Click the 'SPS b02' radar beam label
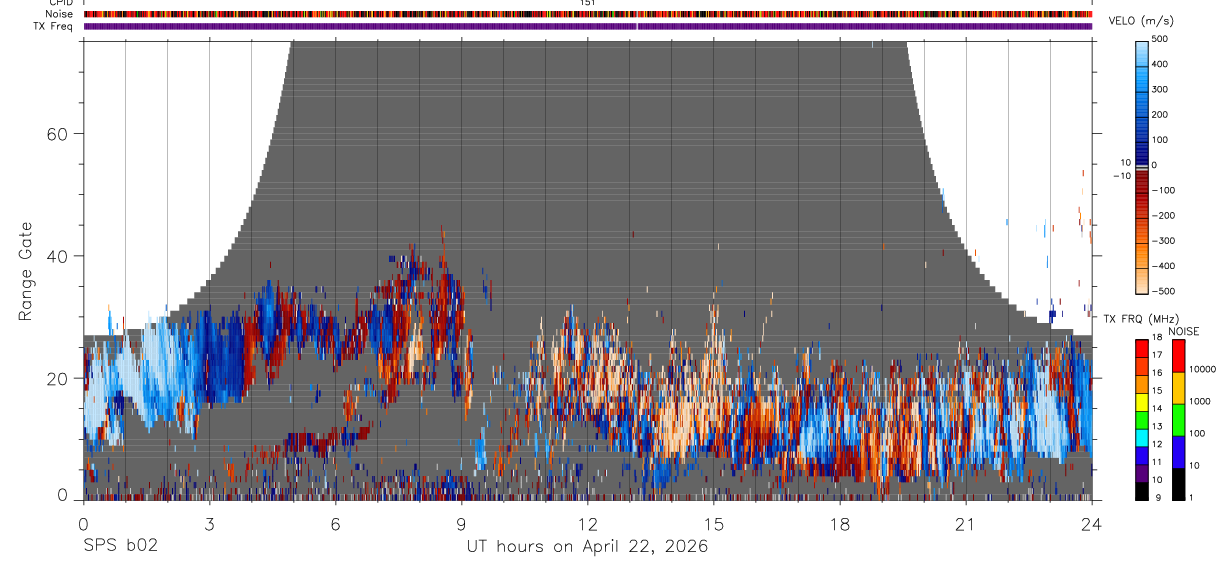 coord(120,546)
